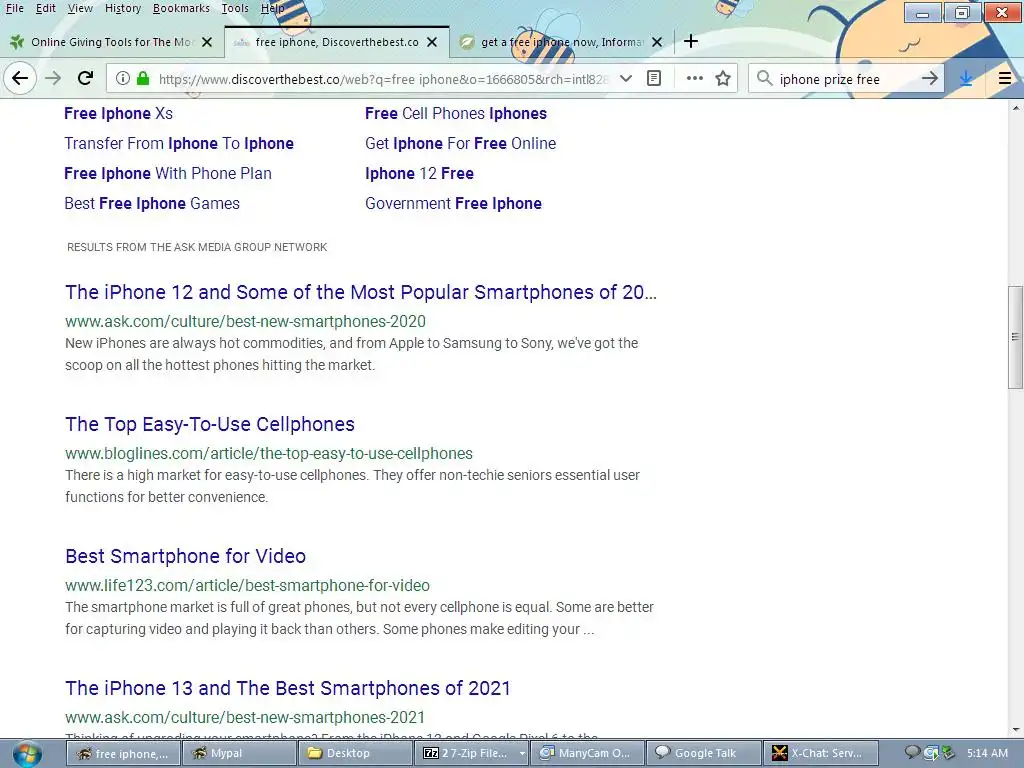
Task: Open ask.com best-new-smartphones-2021 URL
Action: click(245, 717)
